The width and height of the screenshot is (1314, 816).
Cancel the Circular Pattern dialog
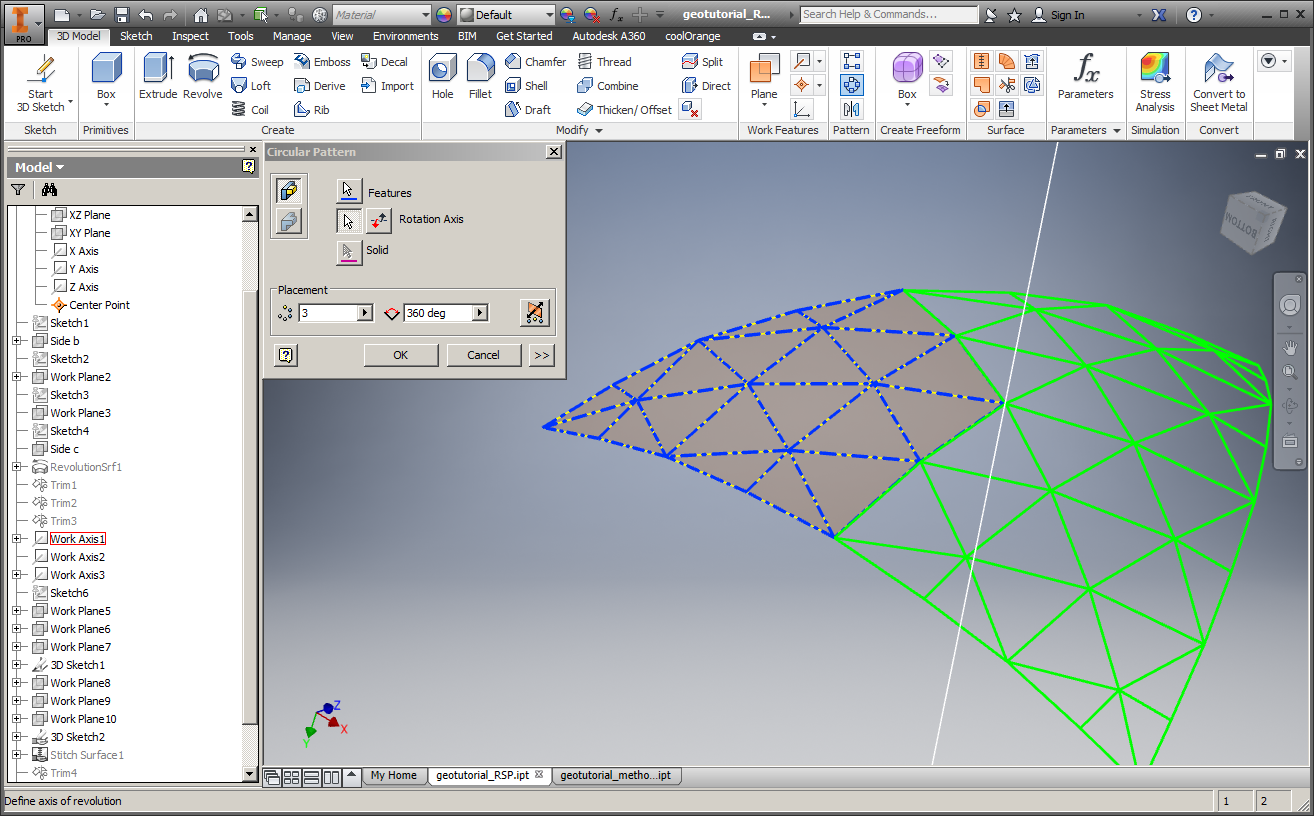click(483, 355)
